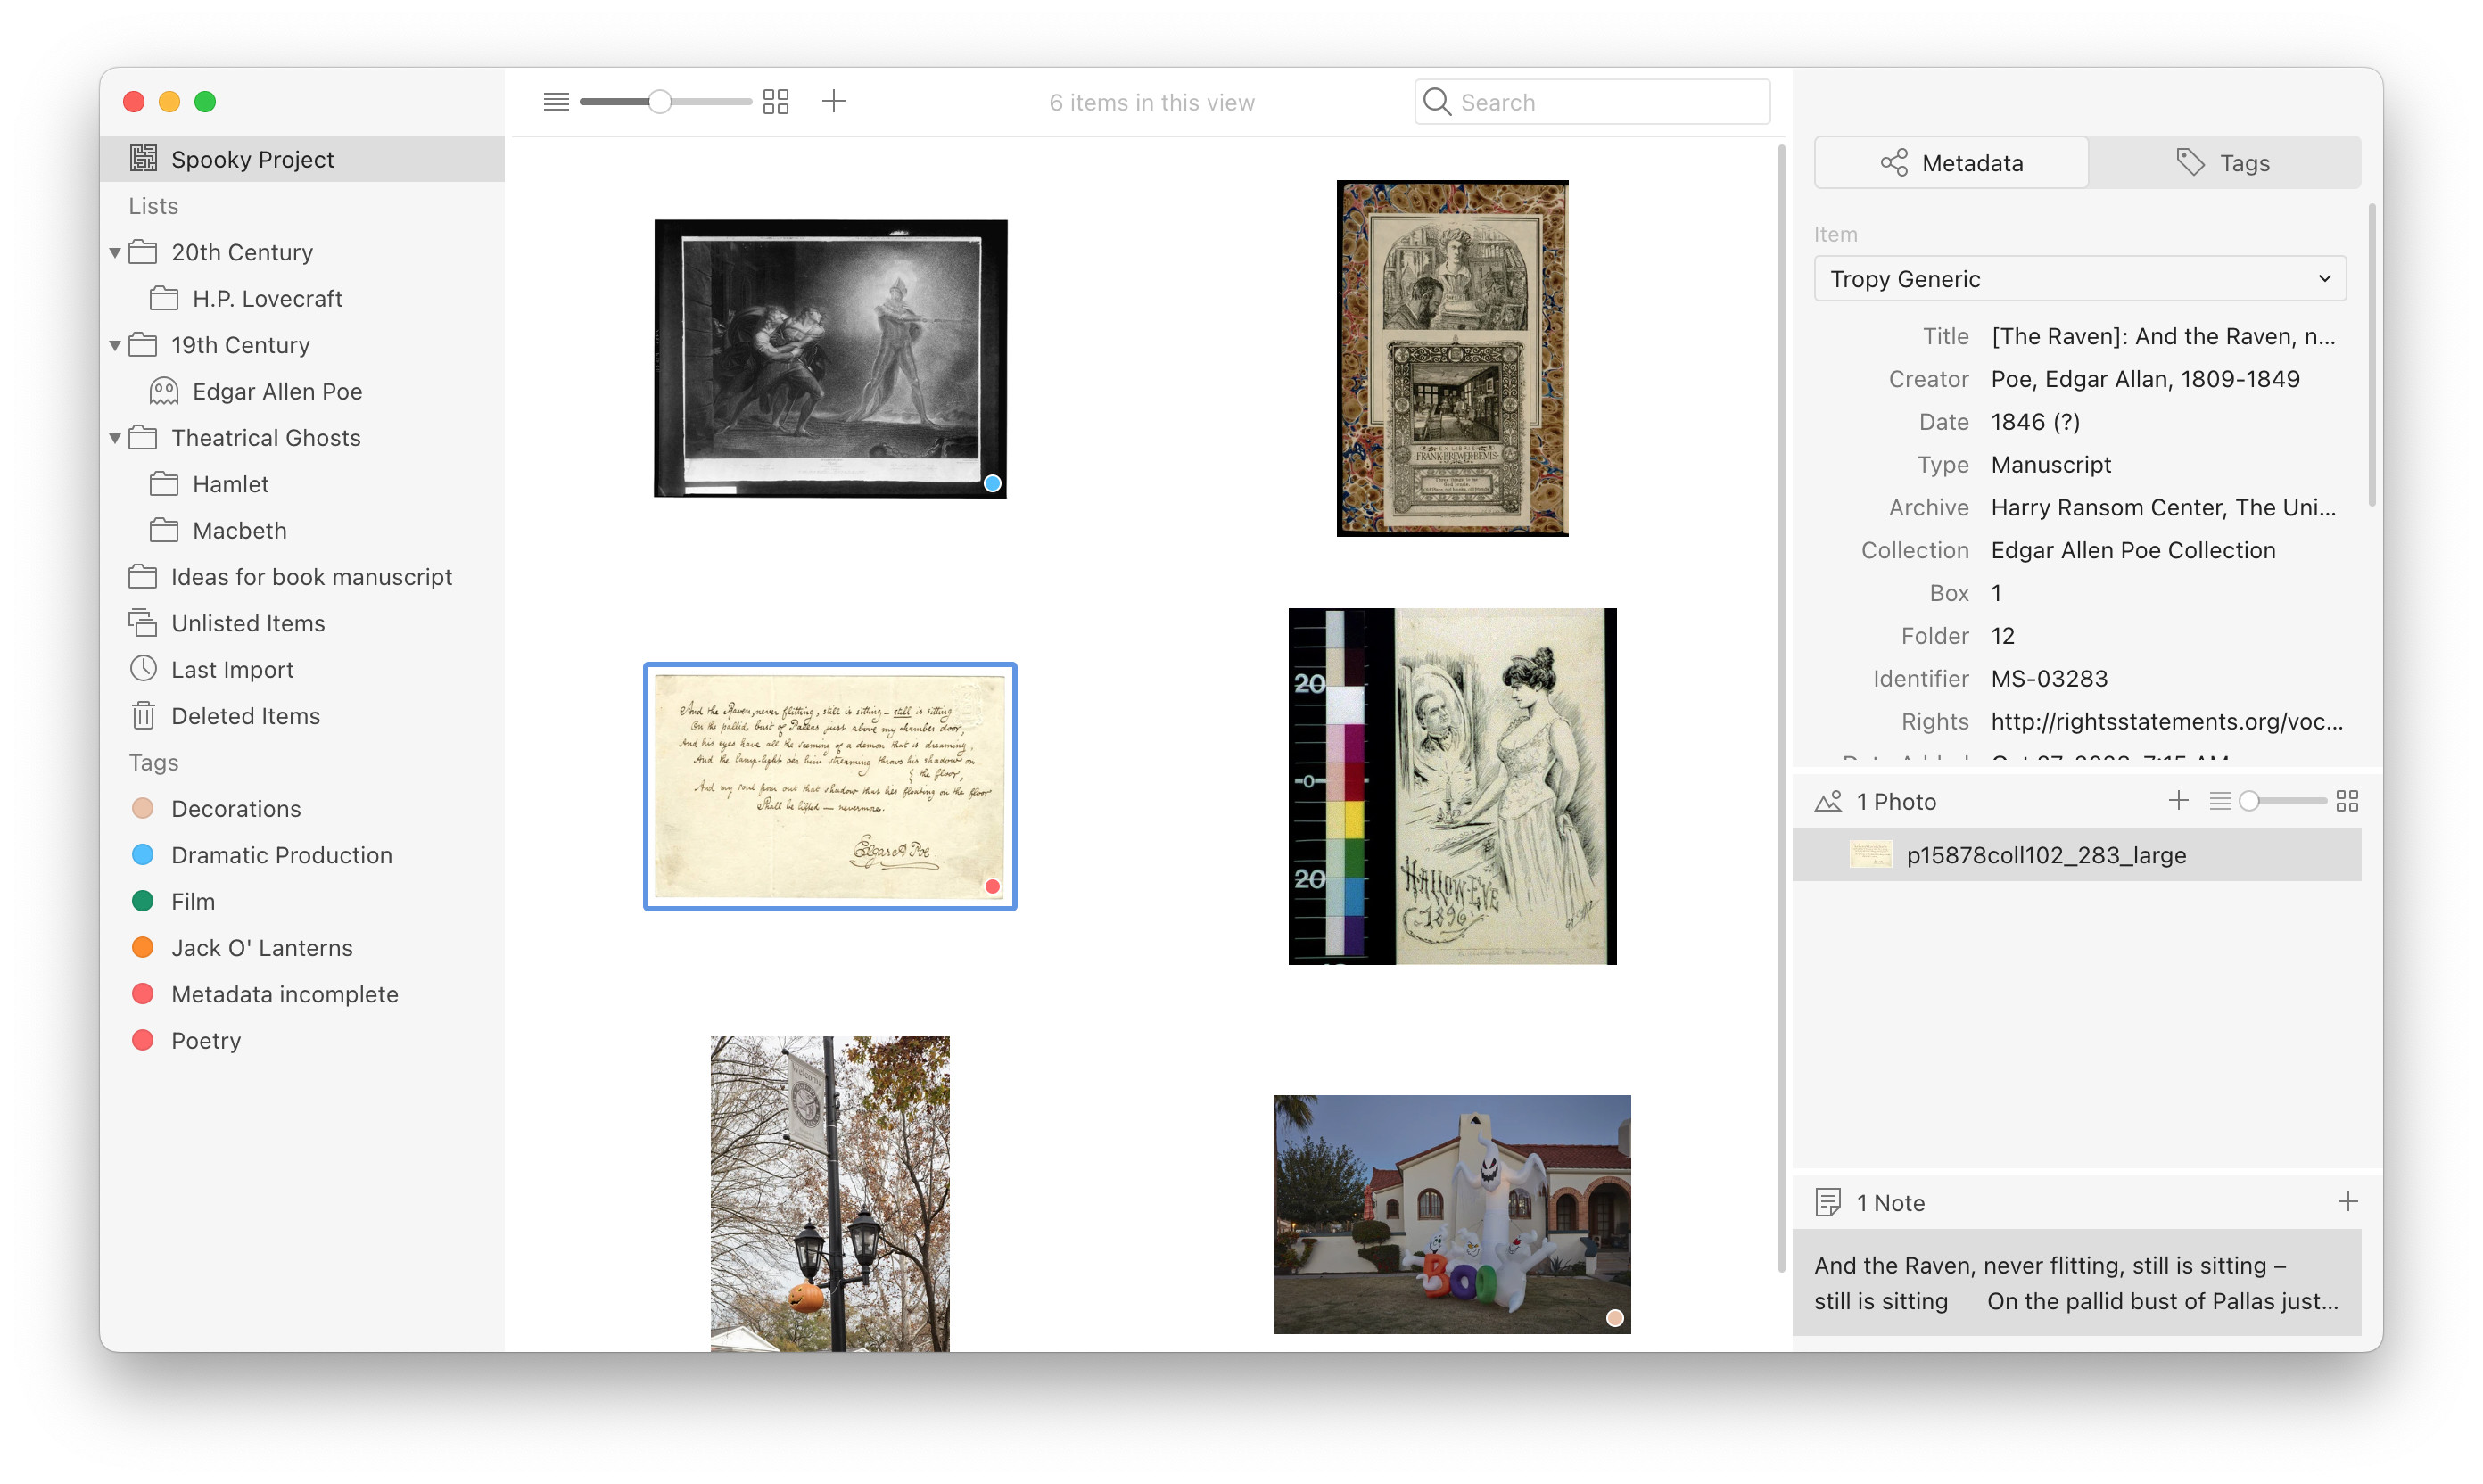Click the ghost icon beside Edgar Allen Poe

(164, 390)
